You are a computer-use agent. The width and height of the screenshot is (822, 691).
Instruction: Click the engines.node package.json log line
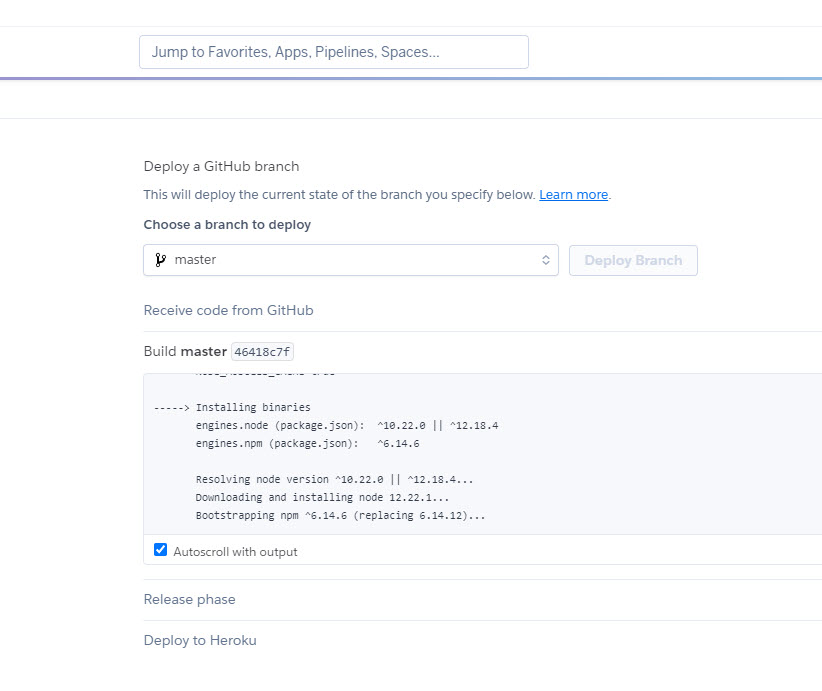point(346,425)
